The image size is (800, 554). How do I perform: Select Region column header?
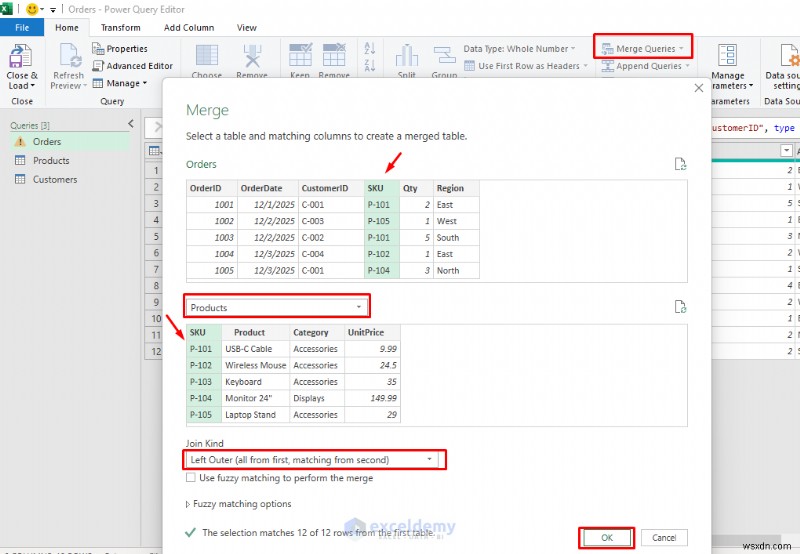coord(456,188)
